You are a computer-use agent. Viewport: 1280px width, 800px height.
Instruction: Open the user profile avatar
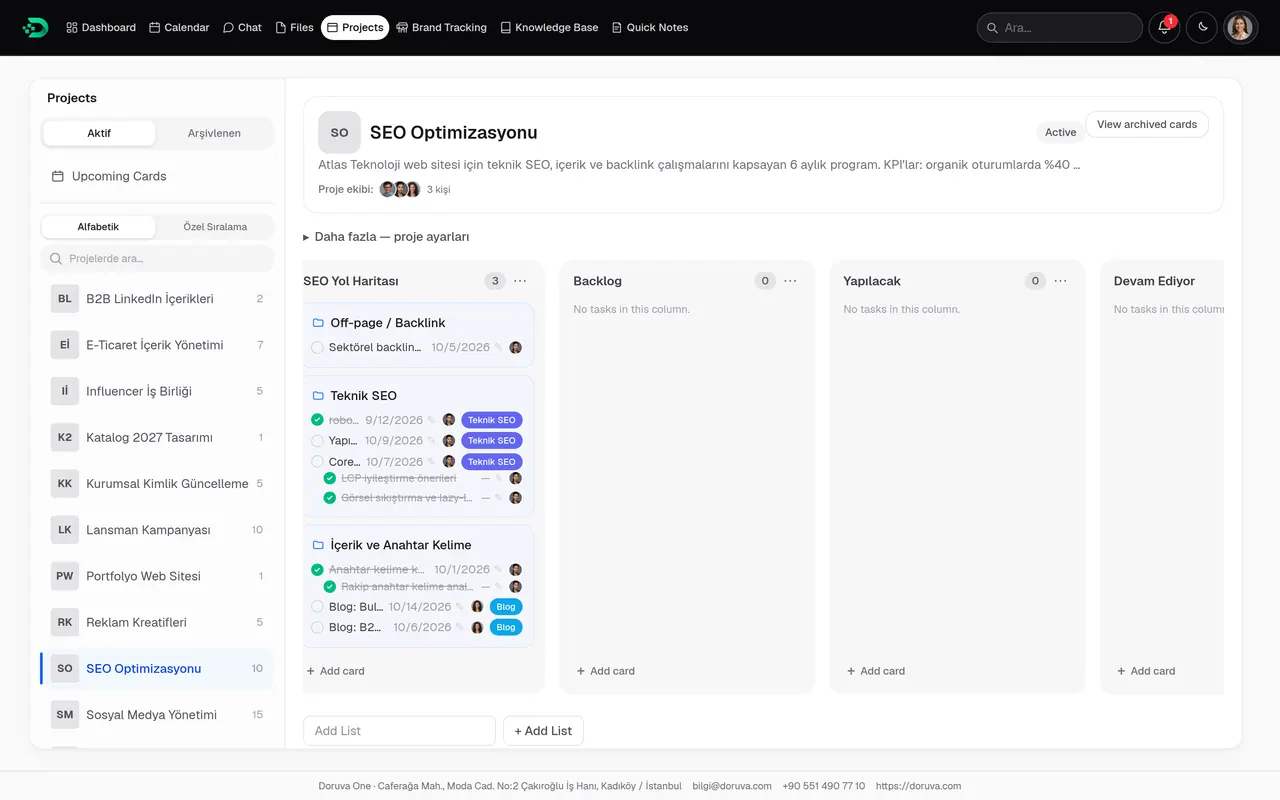tap(1240, 27)
